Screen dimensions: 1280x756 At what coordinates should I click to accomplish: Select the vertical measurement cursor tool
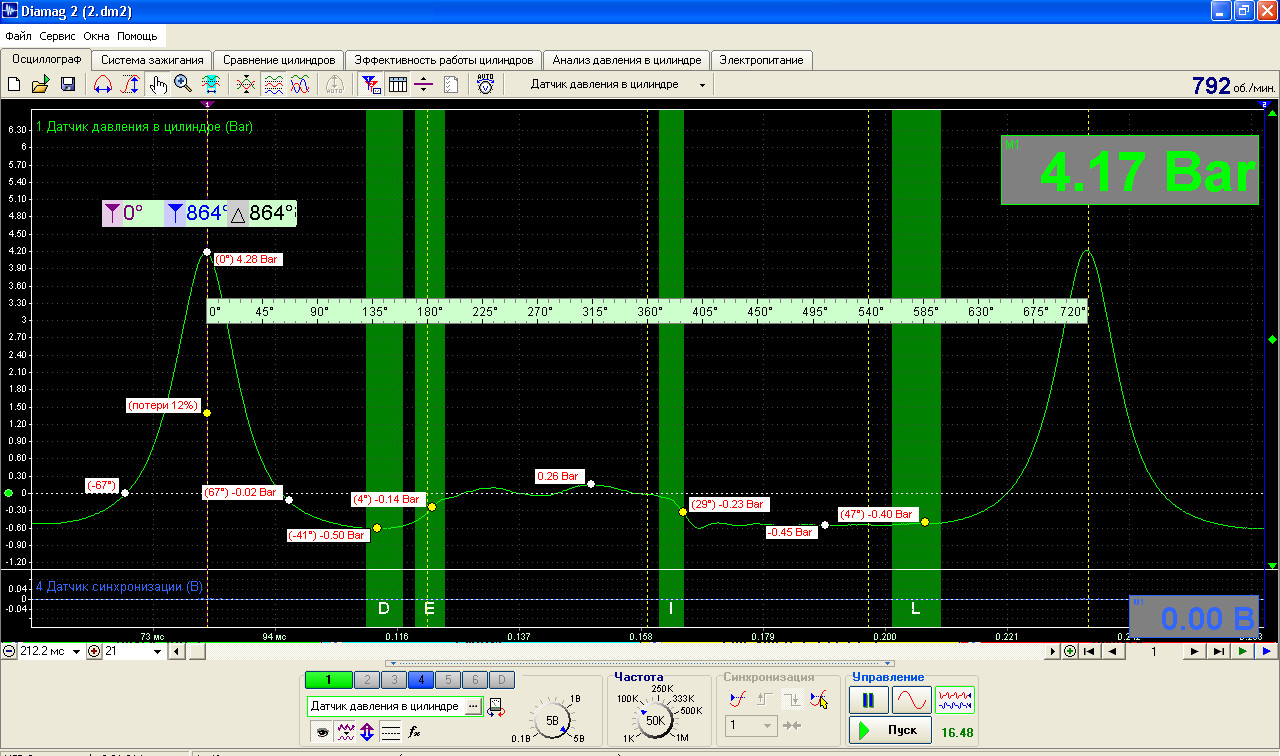[130, 85]
